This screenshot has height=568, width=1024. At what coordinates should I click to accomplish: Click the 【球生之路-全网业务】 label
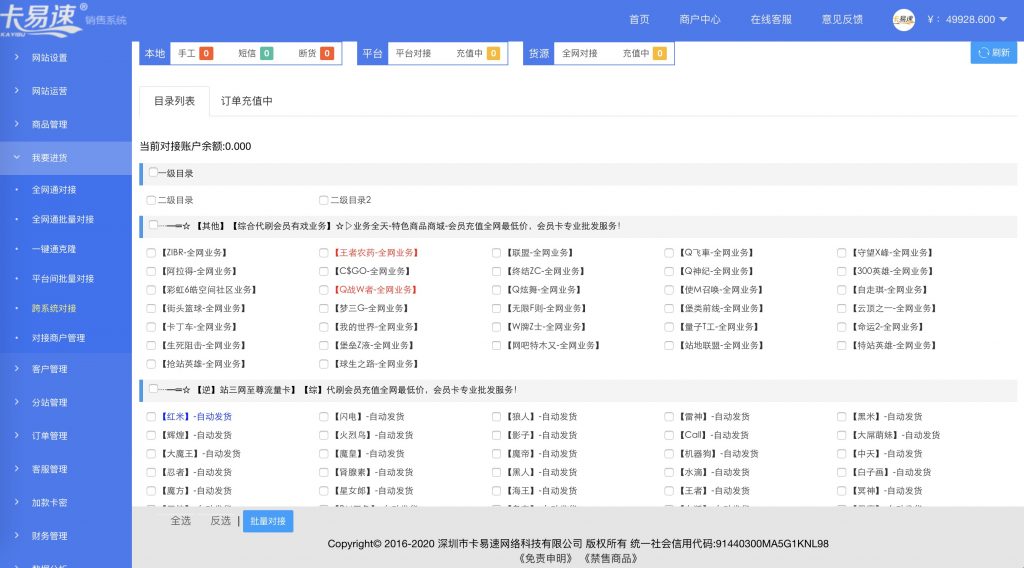coord(376,364)
